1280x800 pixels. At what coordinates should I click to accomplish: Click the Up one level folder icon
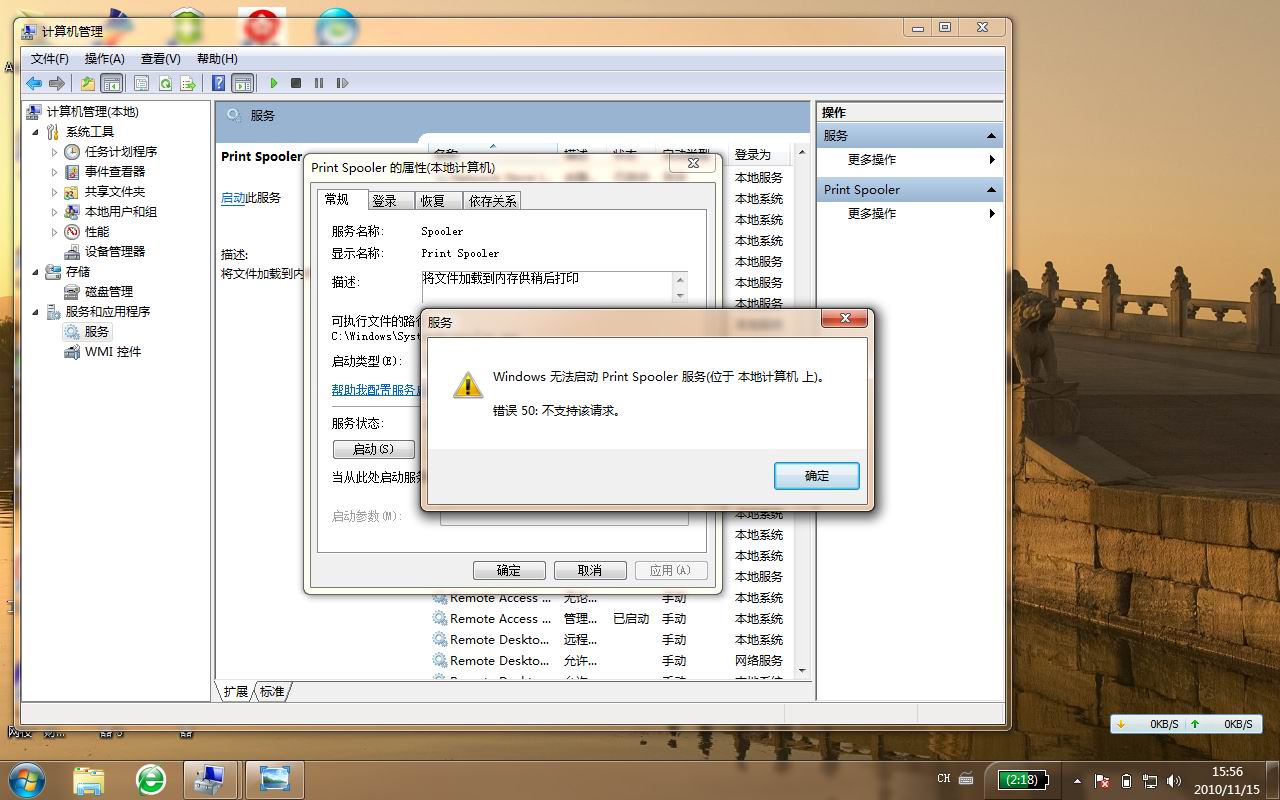coord(88,84)
